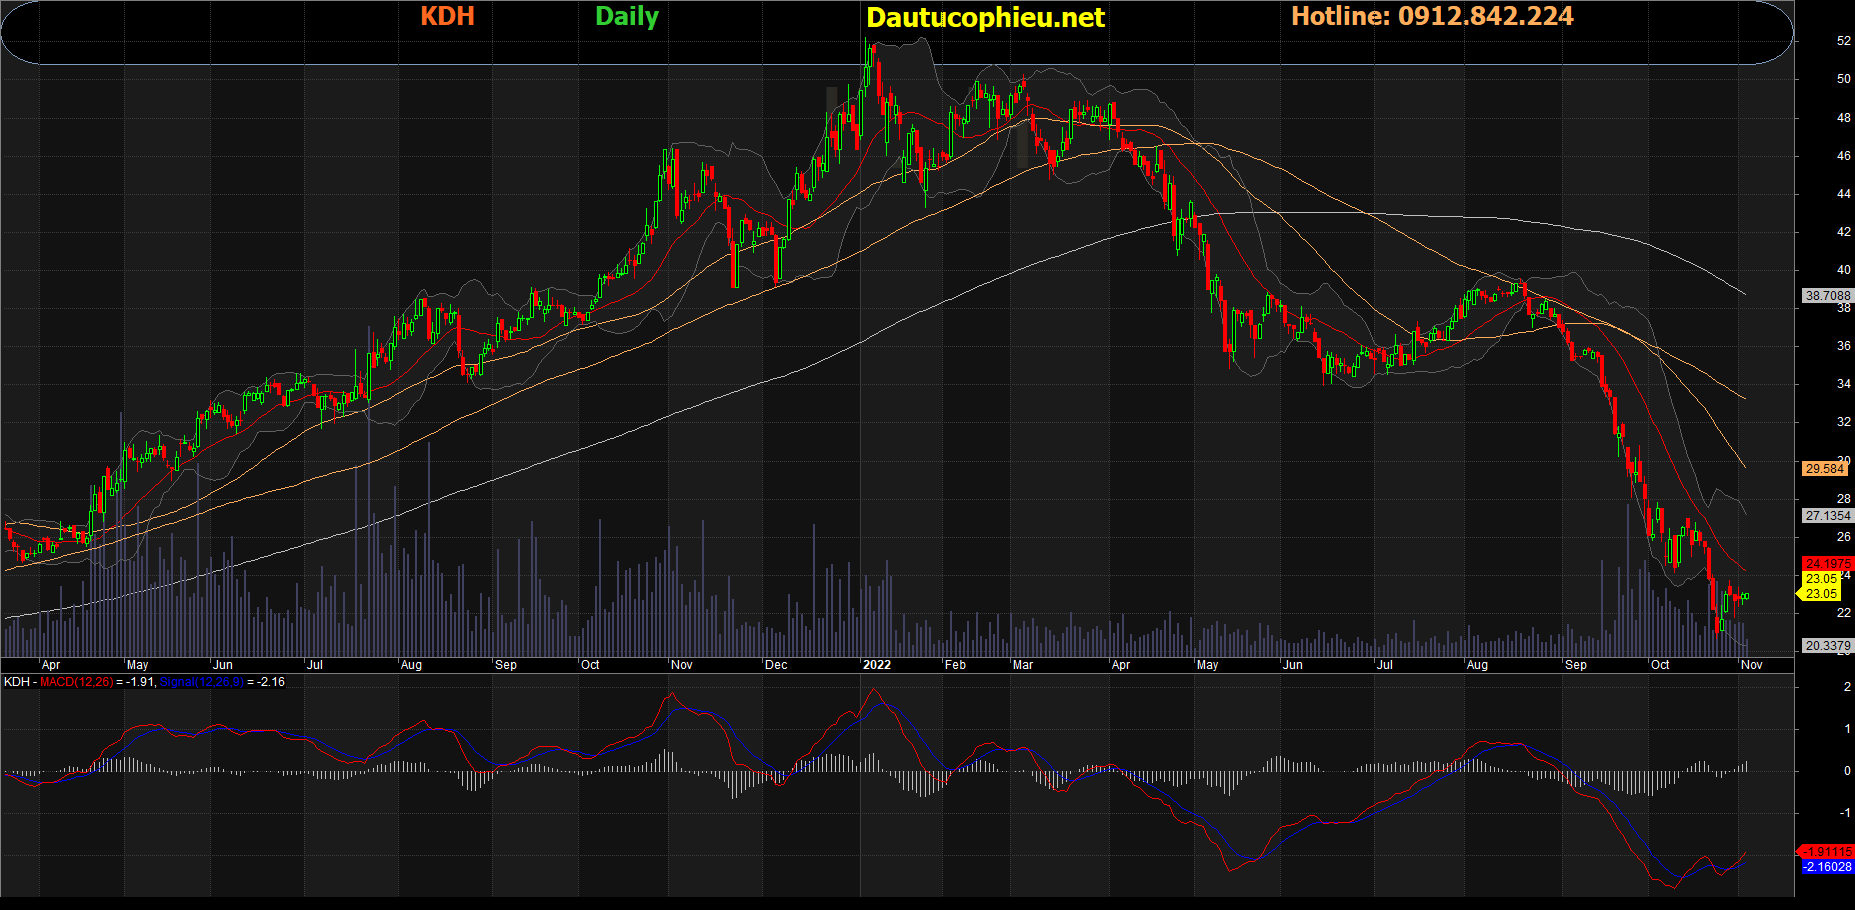Image resolution: width=1855 pixels, height=910 pixels.
Task: Click the KDH label in the MACD pane
Action: tap(17, 682)
